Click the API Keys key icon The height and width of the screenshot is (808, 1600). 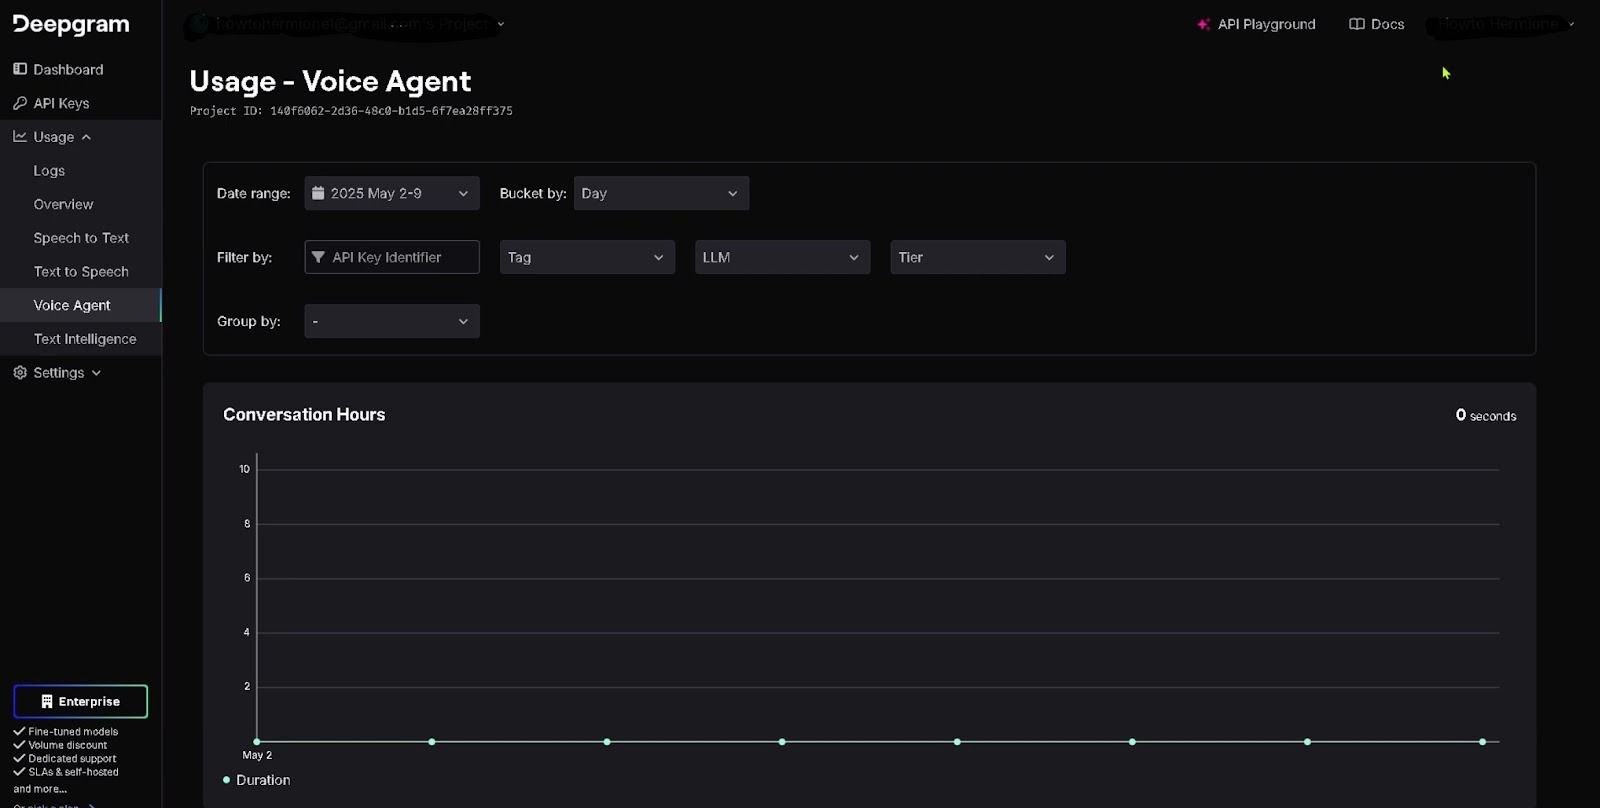[20, 103]
